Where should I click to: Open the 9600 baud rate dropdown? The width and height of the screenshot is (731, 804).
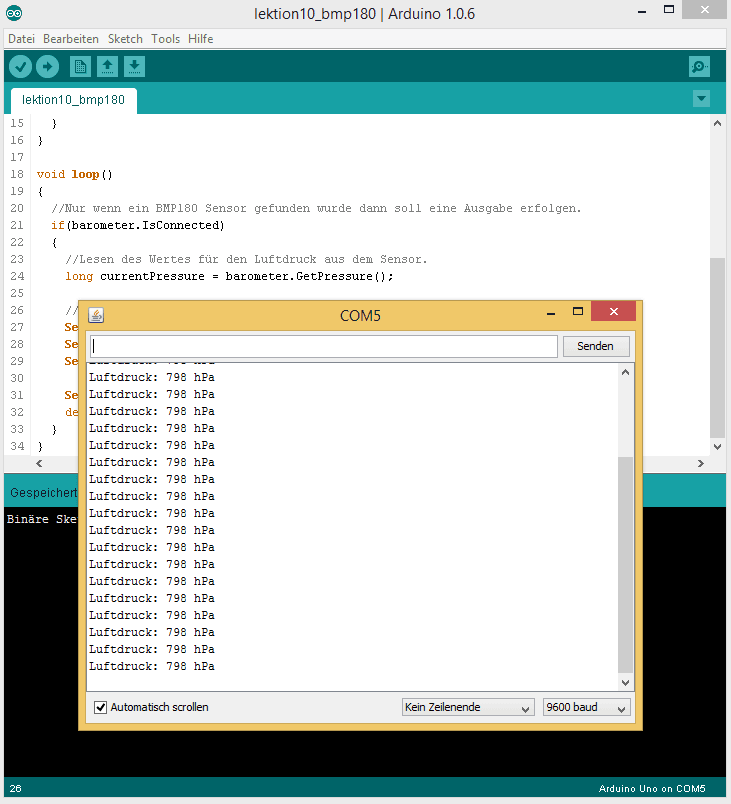pos(586,707)
